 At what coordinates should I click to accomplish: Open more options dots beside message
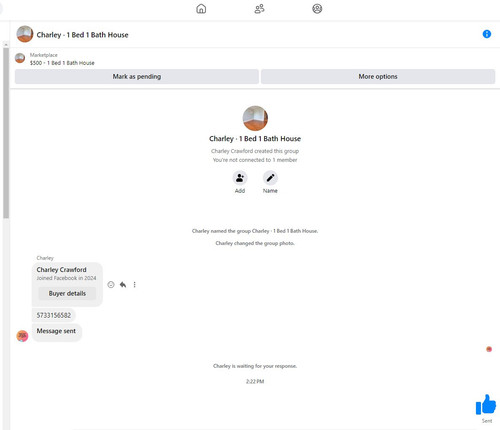pyautogui.click(x=134, y=285)
